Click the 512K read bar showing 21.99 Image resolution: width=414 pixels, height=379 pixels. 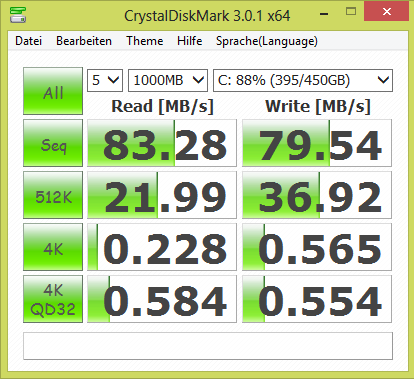pyautogui.click(x=162, y=195)
